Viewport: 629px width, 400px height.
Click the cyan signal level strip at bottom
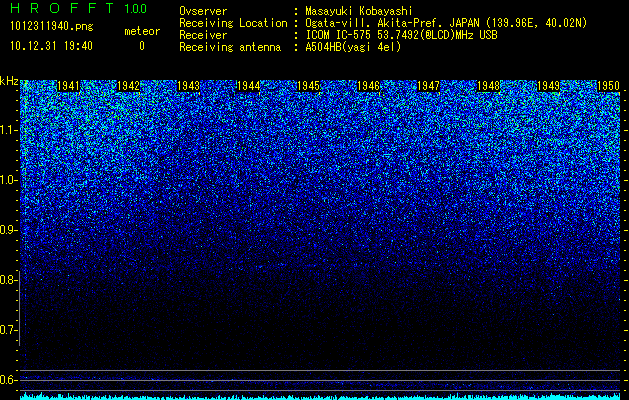[320, 396]
